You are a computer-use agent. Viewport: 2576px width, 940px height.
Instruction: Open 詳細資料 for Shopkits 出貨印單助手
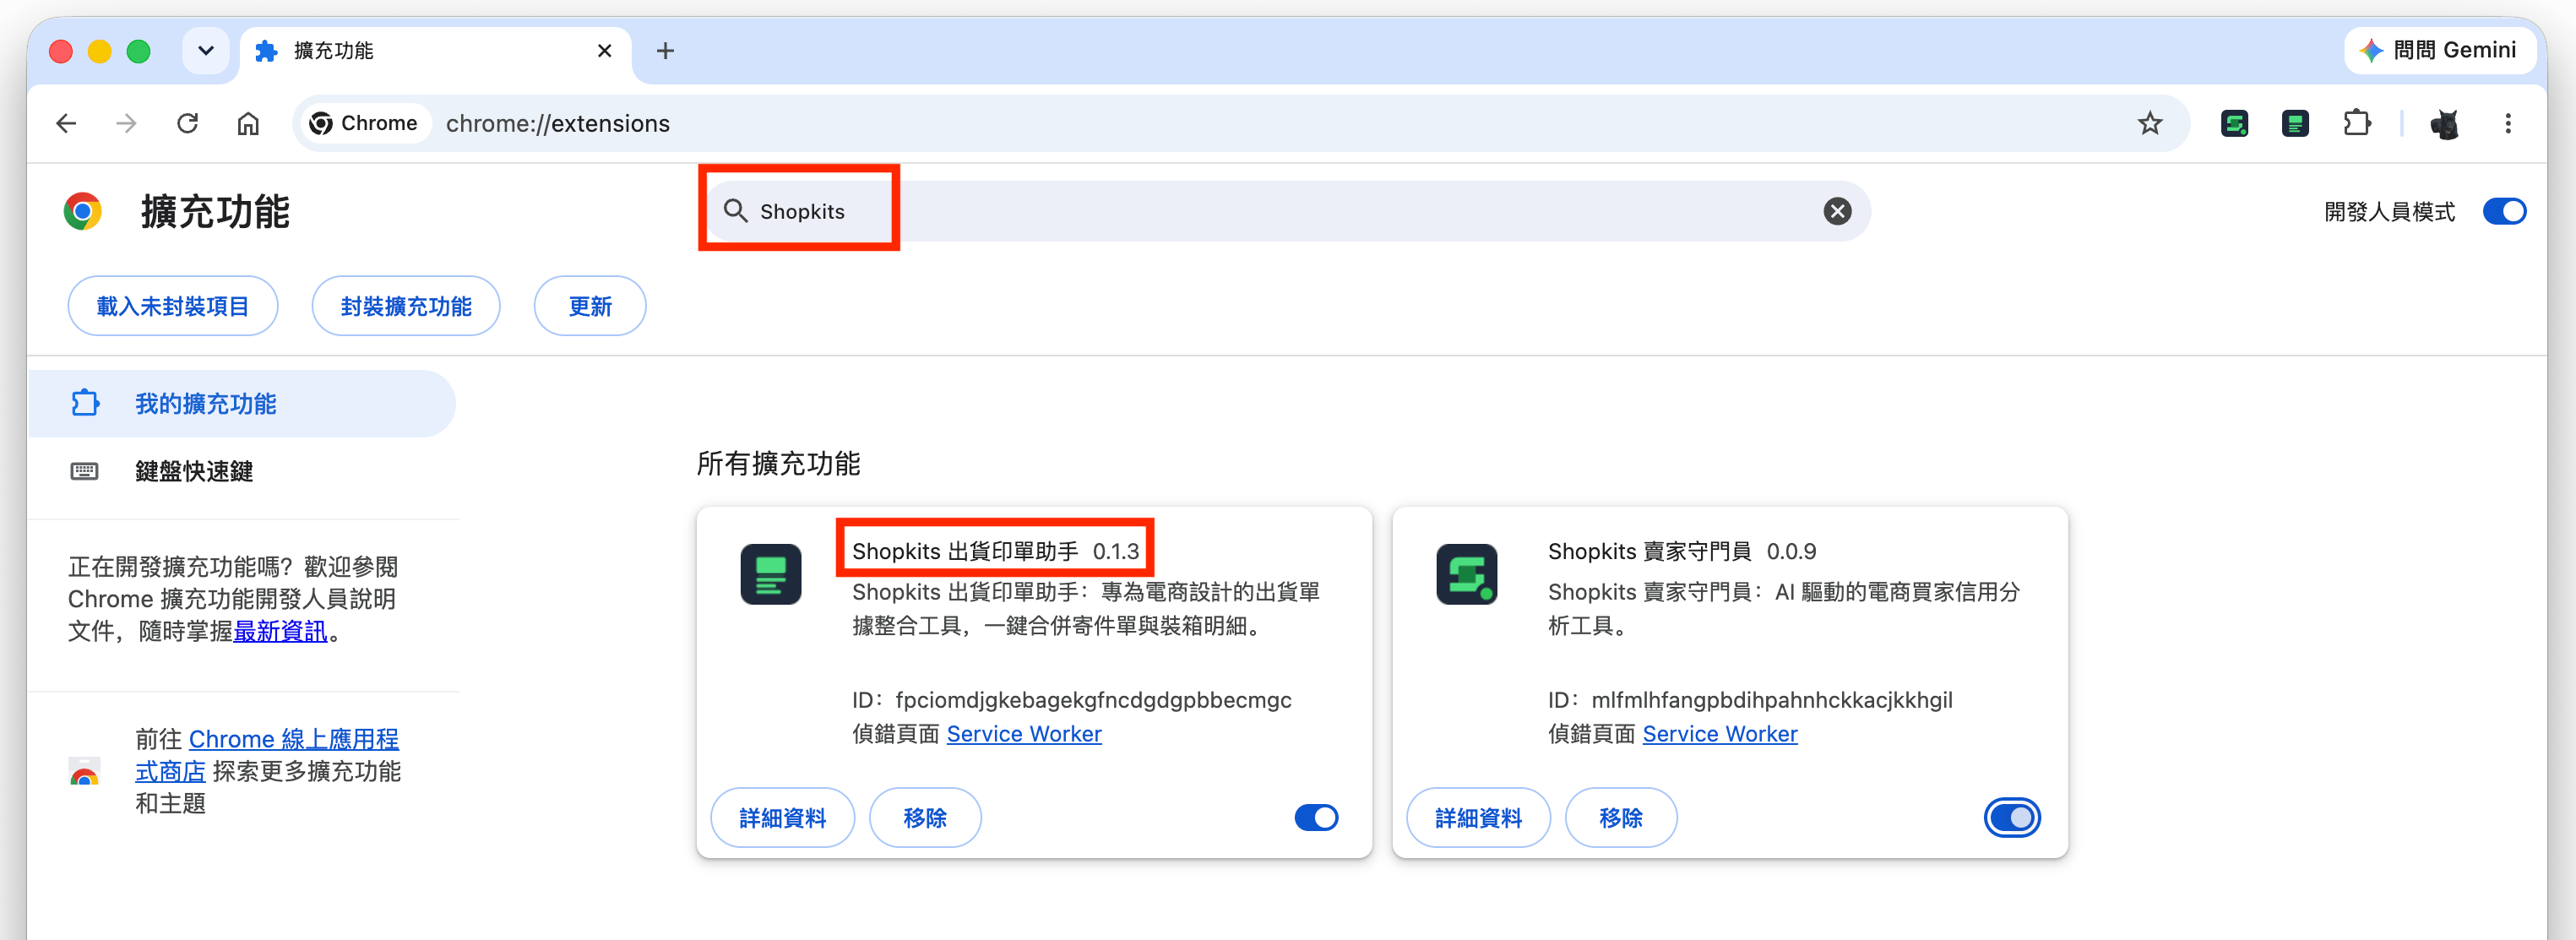pyautogui.click(x=782, y=818)
